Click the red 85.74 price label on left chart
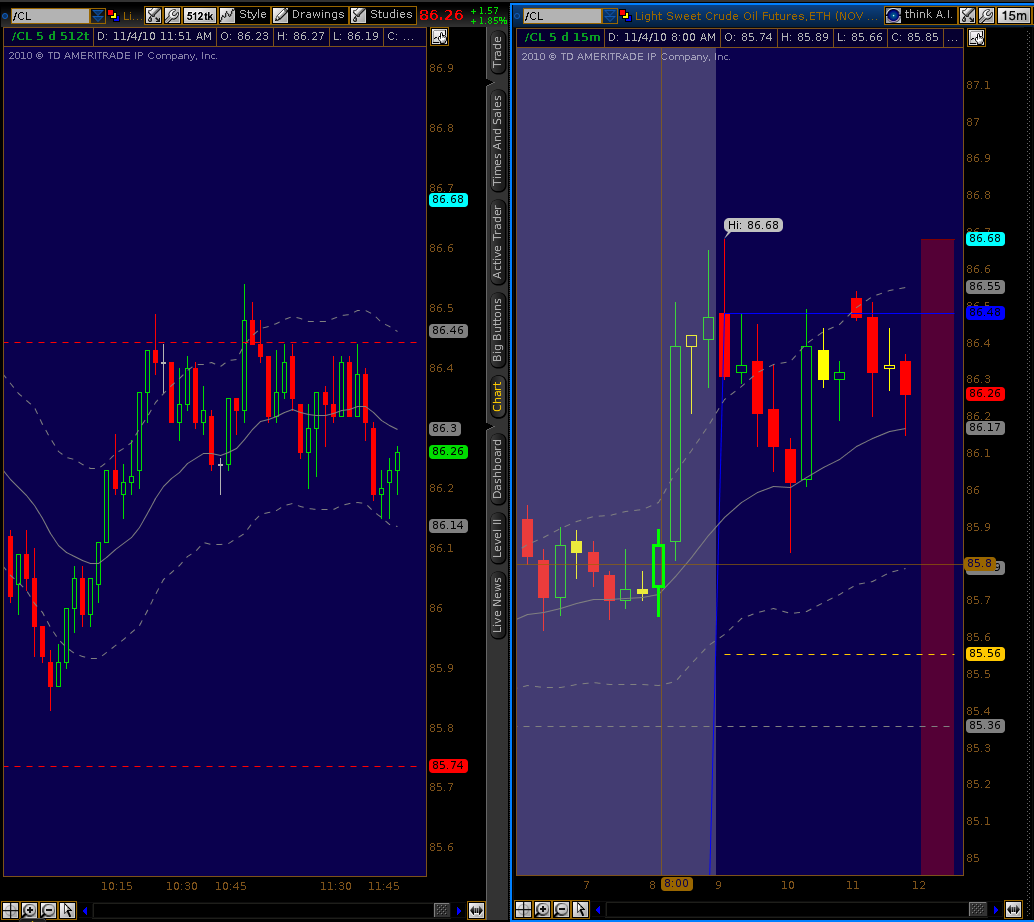The width and height of the screenshot is (1034, 922). (448, 766)
